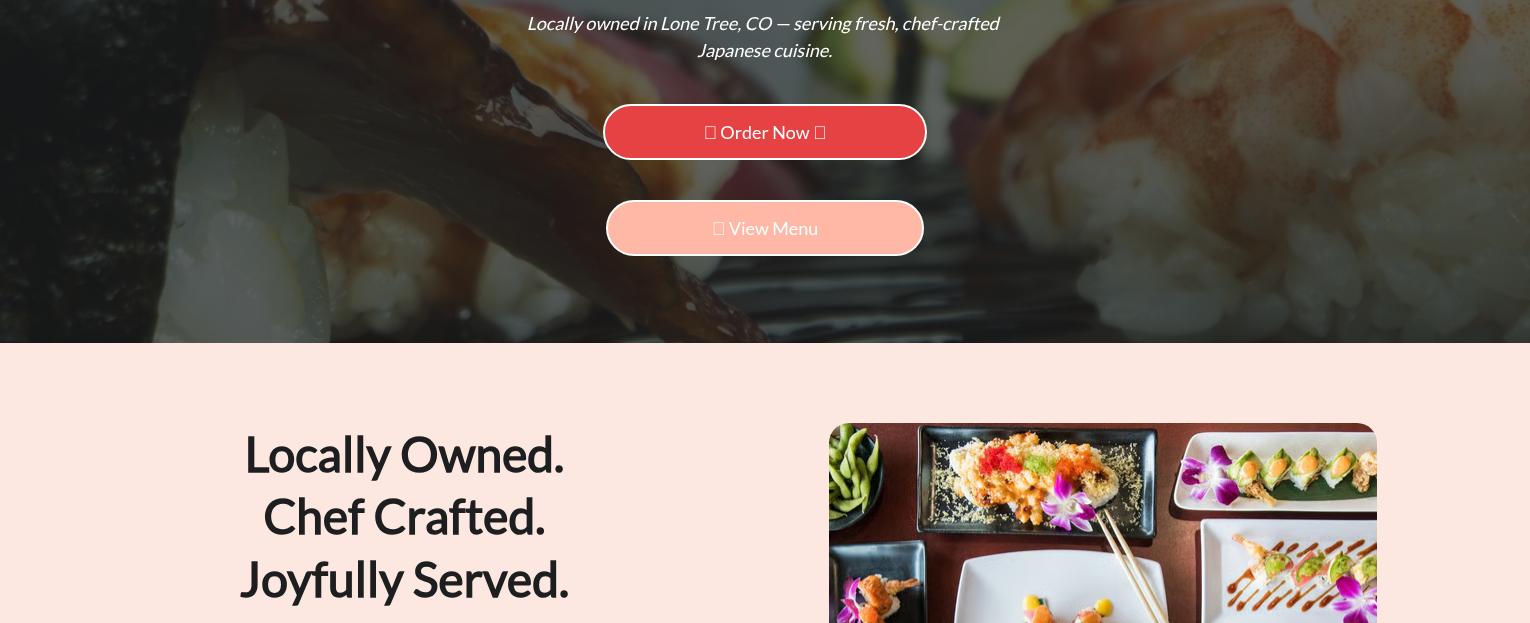Image resolution: width=1530 pixels, height=623 pixels.
Task: Click the purple orchid on the black plate
Action: pos(1068,502)
